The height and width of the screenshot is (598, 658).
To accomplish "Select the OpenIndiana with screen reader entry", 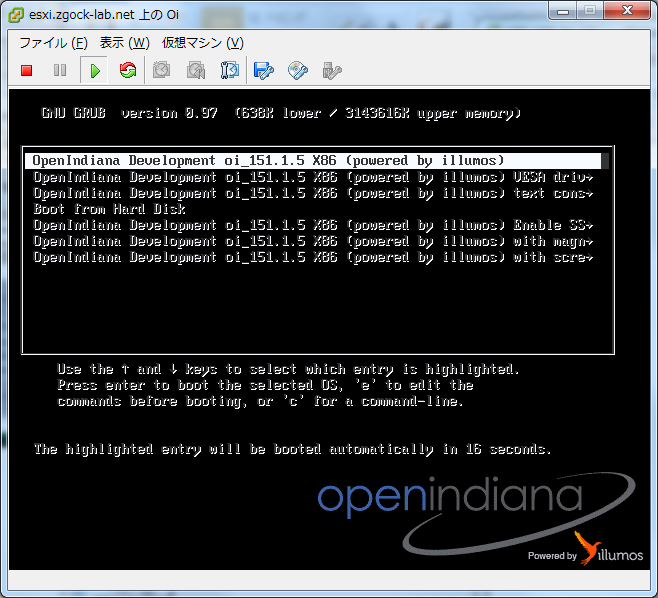I will point(313,257).
